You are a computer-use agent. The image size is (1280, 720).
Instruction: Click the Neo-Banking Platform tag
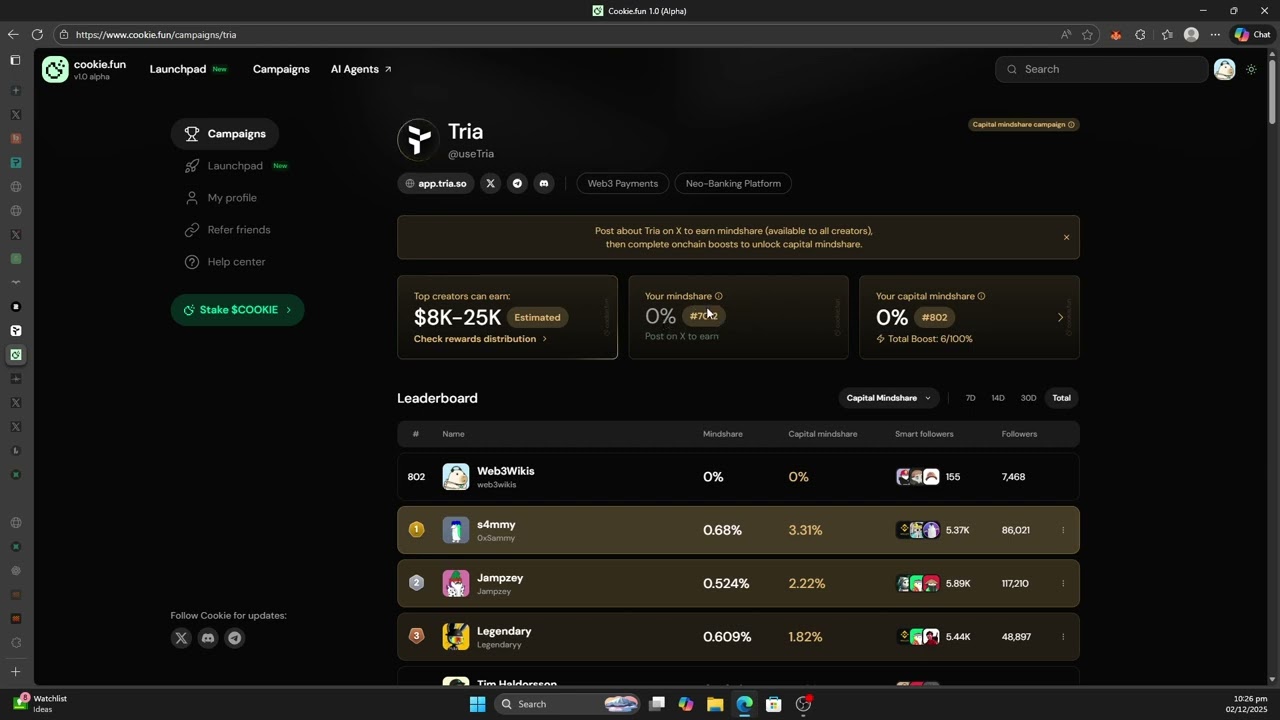coord(733,184)
